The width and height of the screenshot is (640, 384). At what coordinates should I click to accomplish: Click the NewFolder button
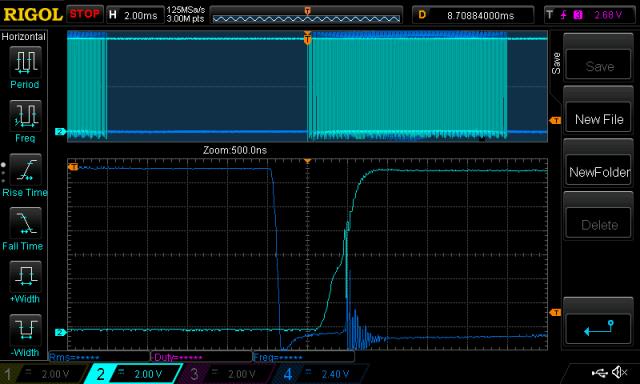pos(598,172)
